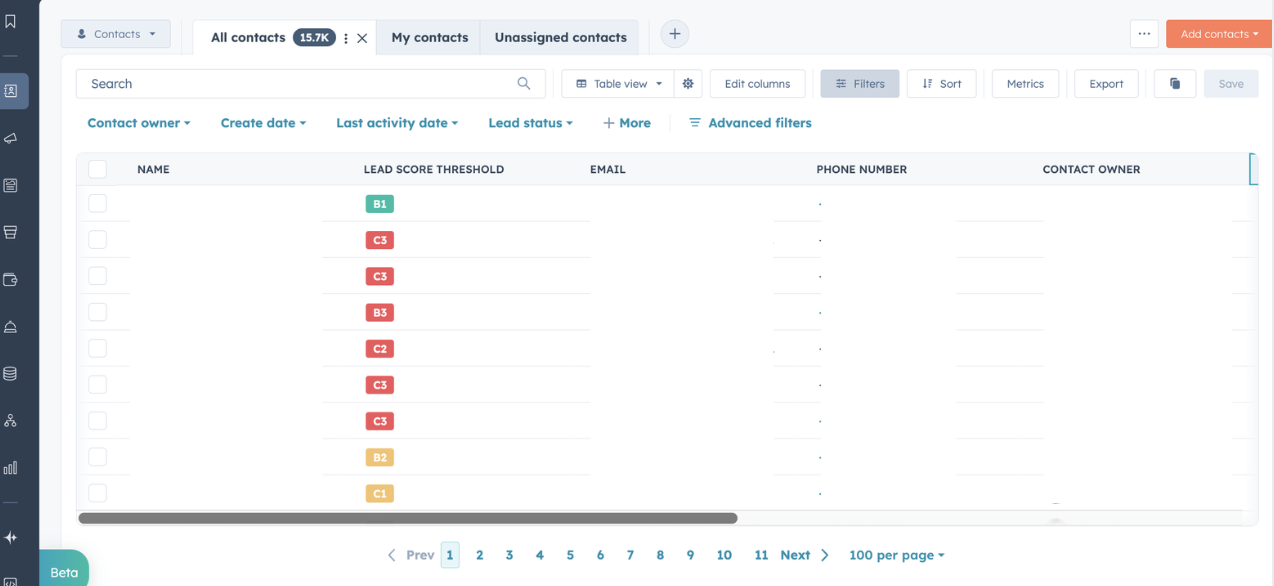Switch to Unassigned contacts tab
Viewport: 1274px width, 586px height.
[x=560, y=37]
